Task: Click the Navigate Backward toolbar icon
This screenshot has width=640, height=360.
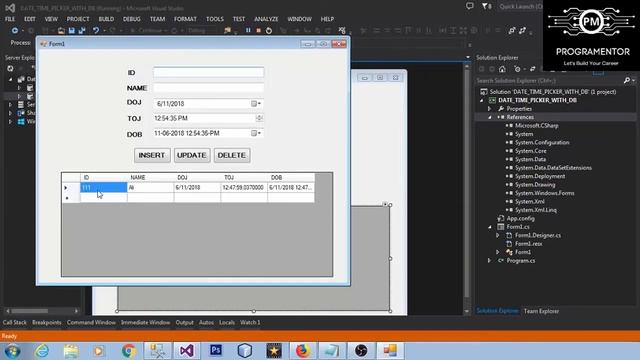Action: pyautogui.click(x=15, y=30)
